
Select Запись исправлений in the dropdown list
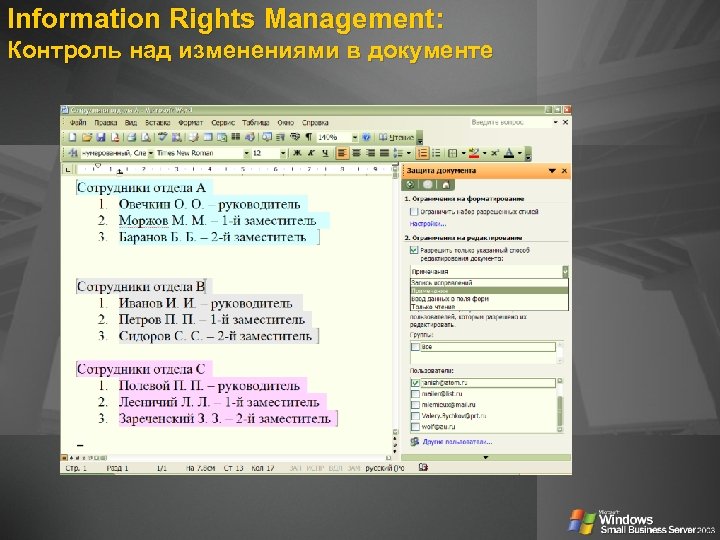tap(489, 283)
